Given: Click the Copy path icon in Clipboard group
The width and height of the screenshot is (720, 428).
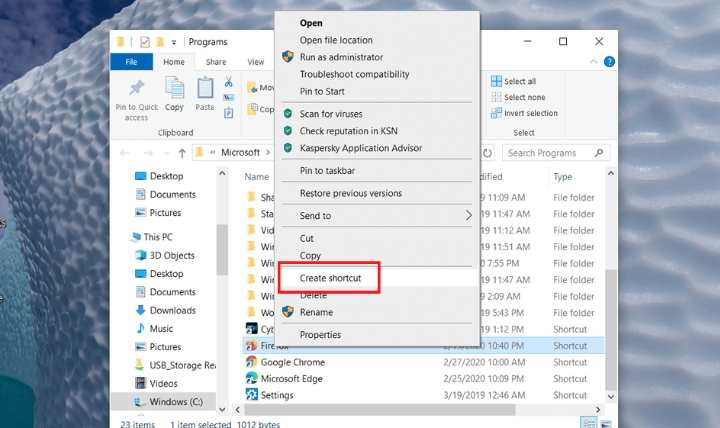Looking at the screenshot, I should click(x=228, y=97).
